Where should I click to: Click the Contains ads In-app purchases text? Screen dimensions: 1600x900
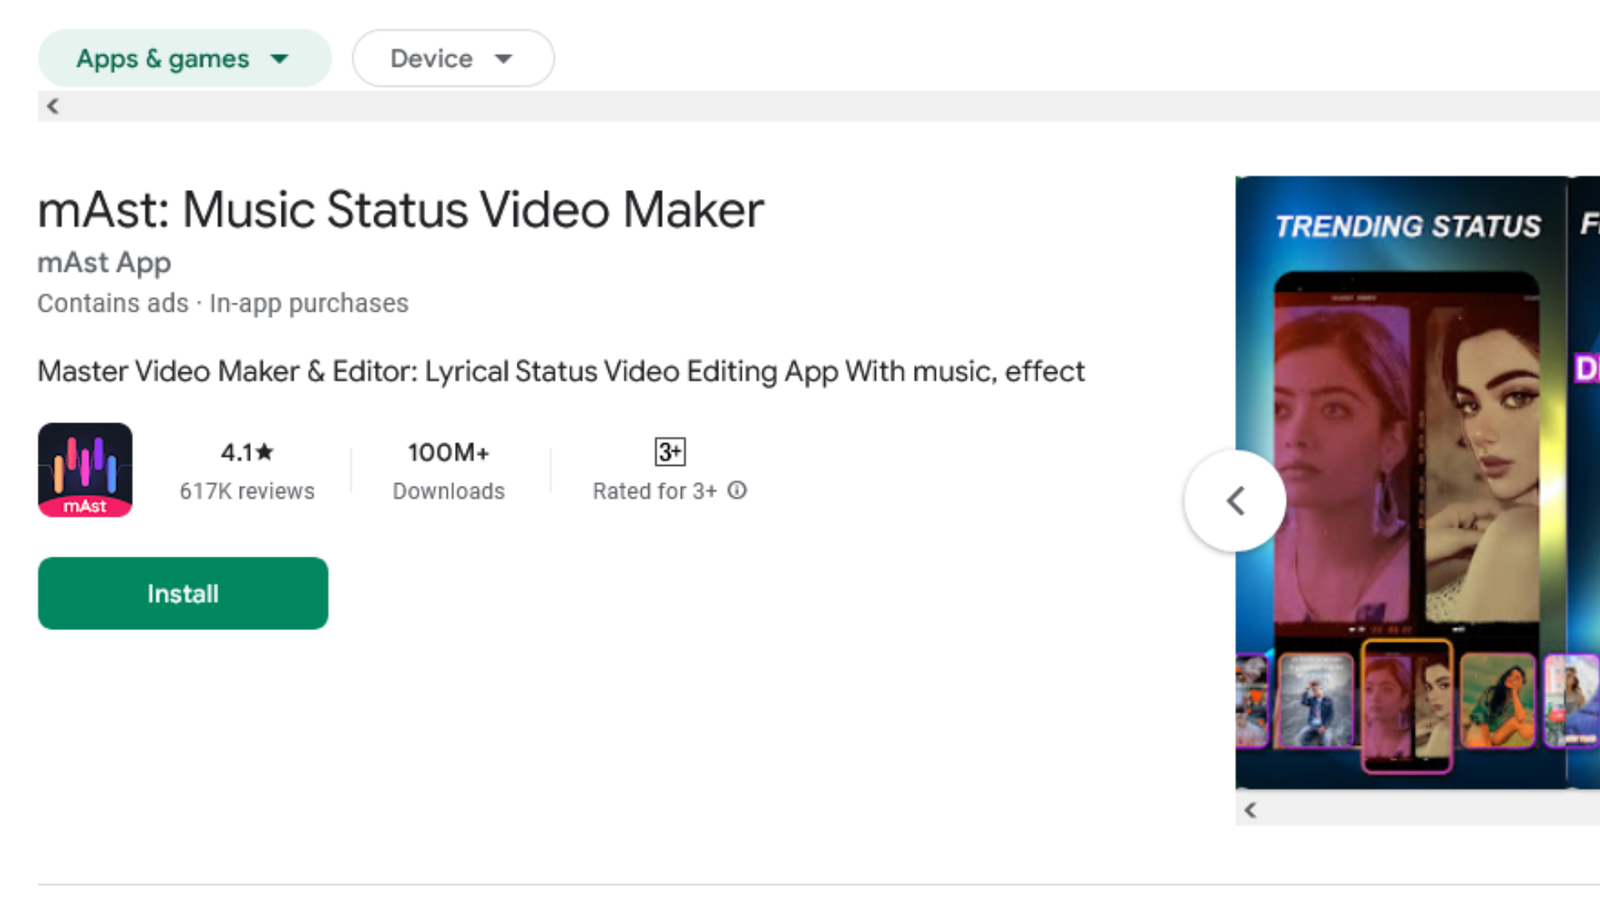click(x=223, y=303)
